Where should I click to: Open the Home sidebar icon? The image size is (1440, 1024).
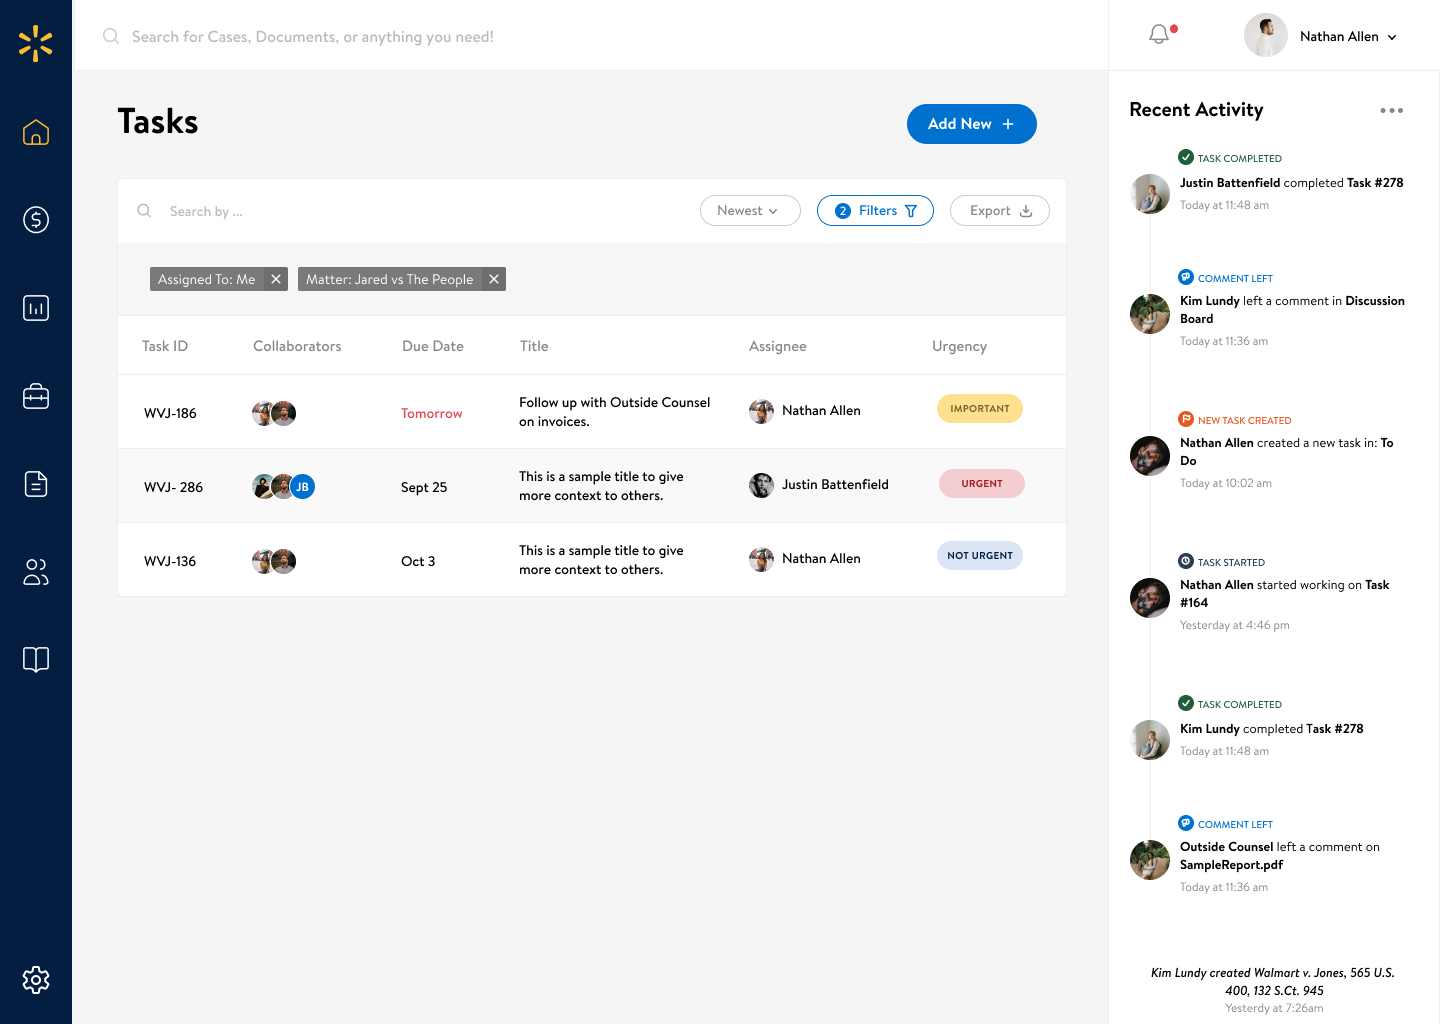tap(36, 132)
